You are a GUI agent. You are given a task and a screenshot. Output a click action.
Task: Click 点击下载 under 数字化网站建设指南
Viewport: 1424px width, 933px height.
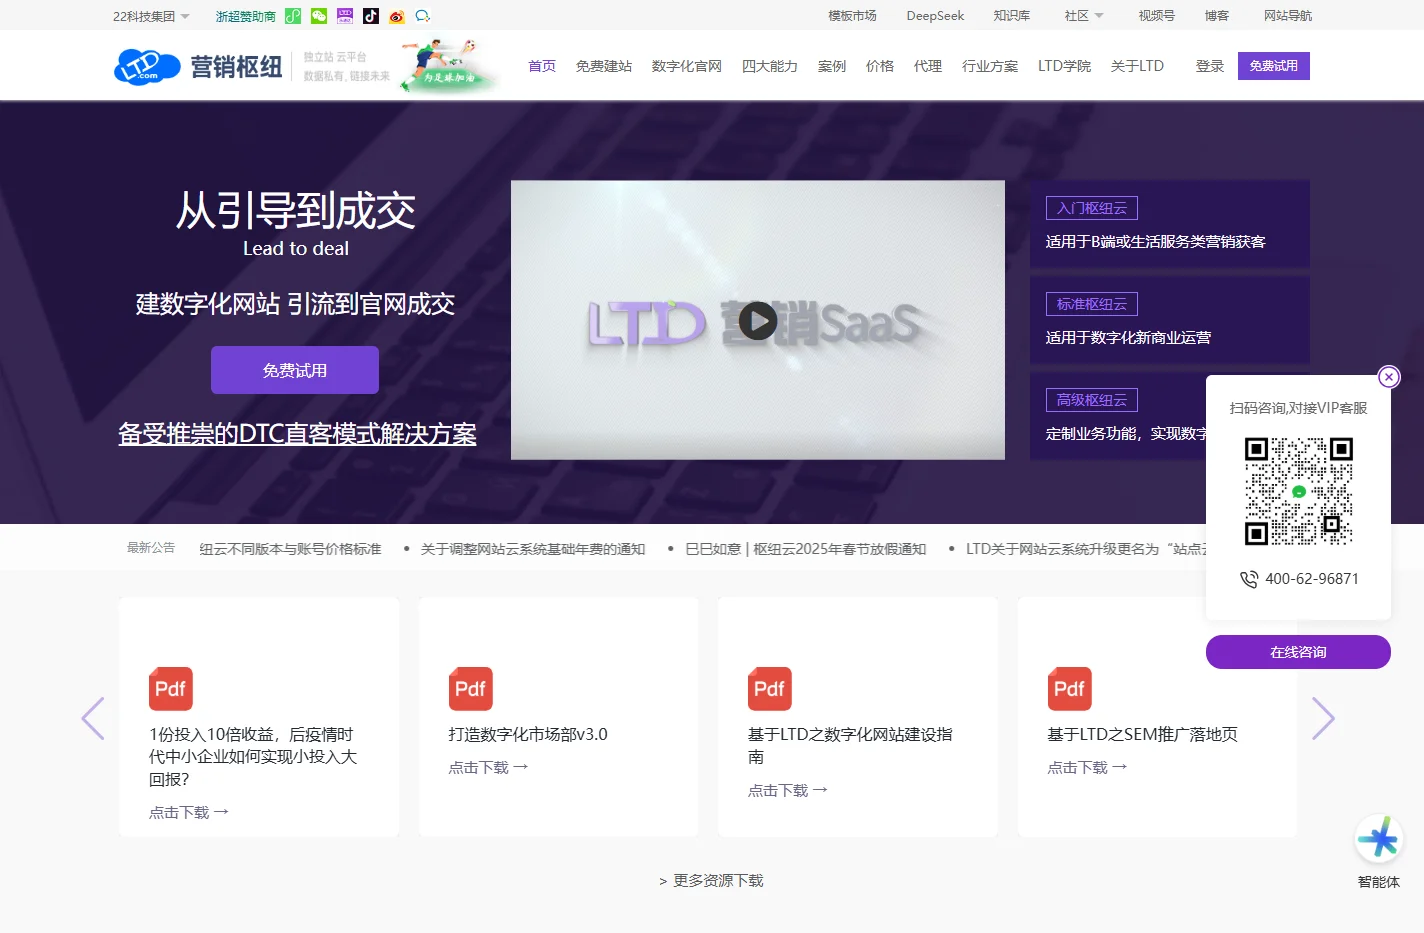(x=788, y=791)
